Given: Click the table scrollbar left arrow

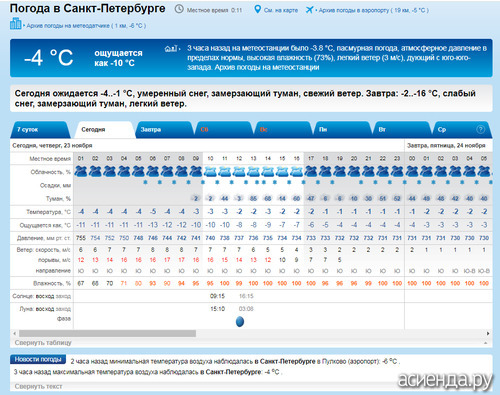Looking at the screenshot, I should (x=14, y=333).
